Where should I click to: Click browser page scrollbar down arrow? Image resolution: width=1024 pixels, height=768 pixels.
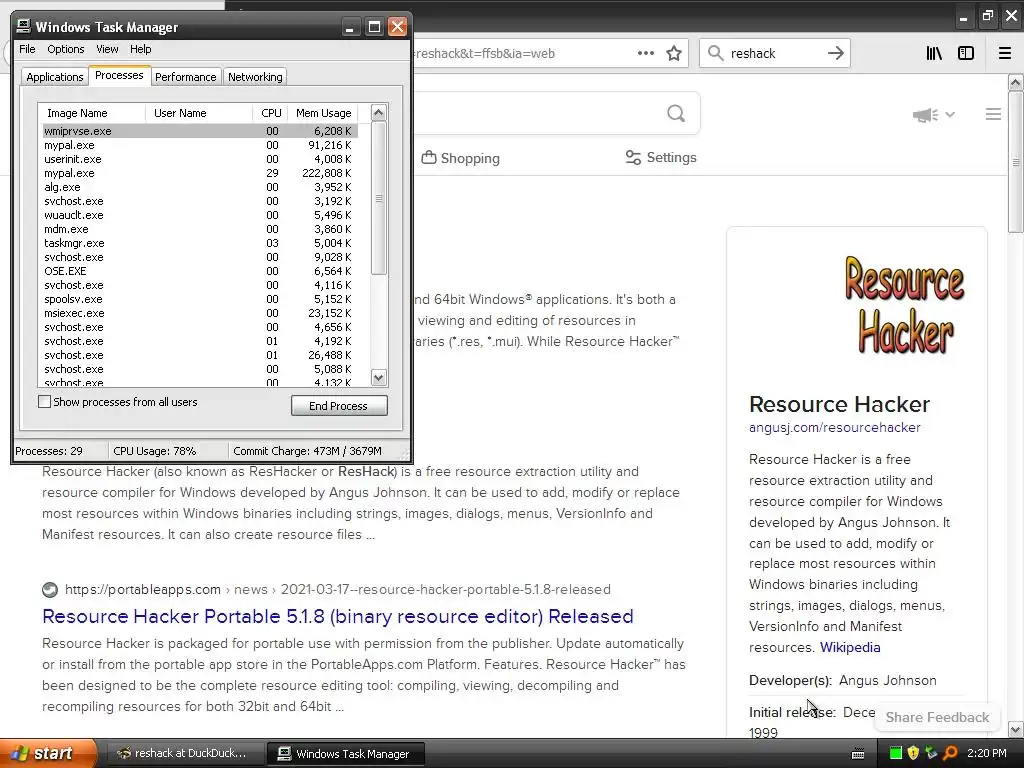(x=1016, y=729)
